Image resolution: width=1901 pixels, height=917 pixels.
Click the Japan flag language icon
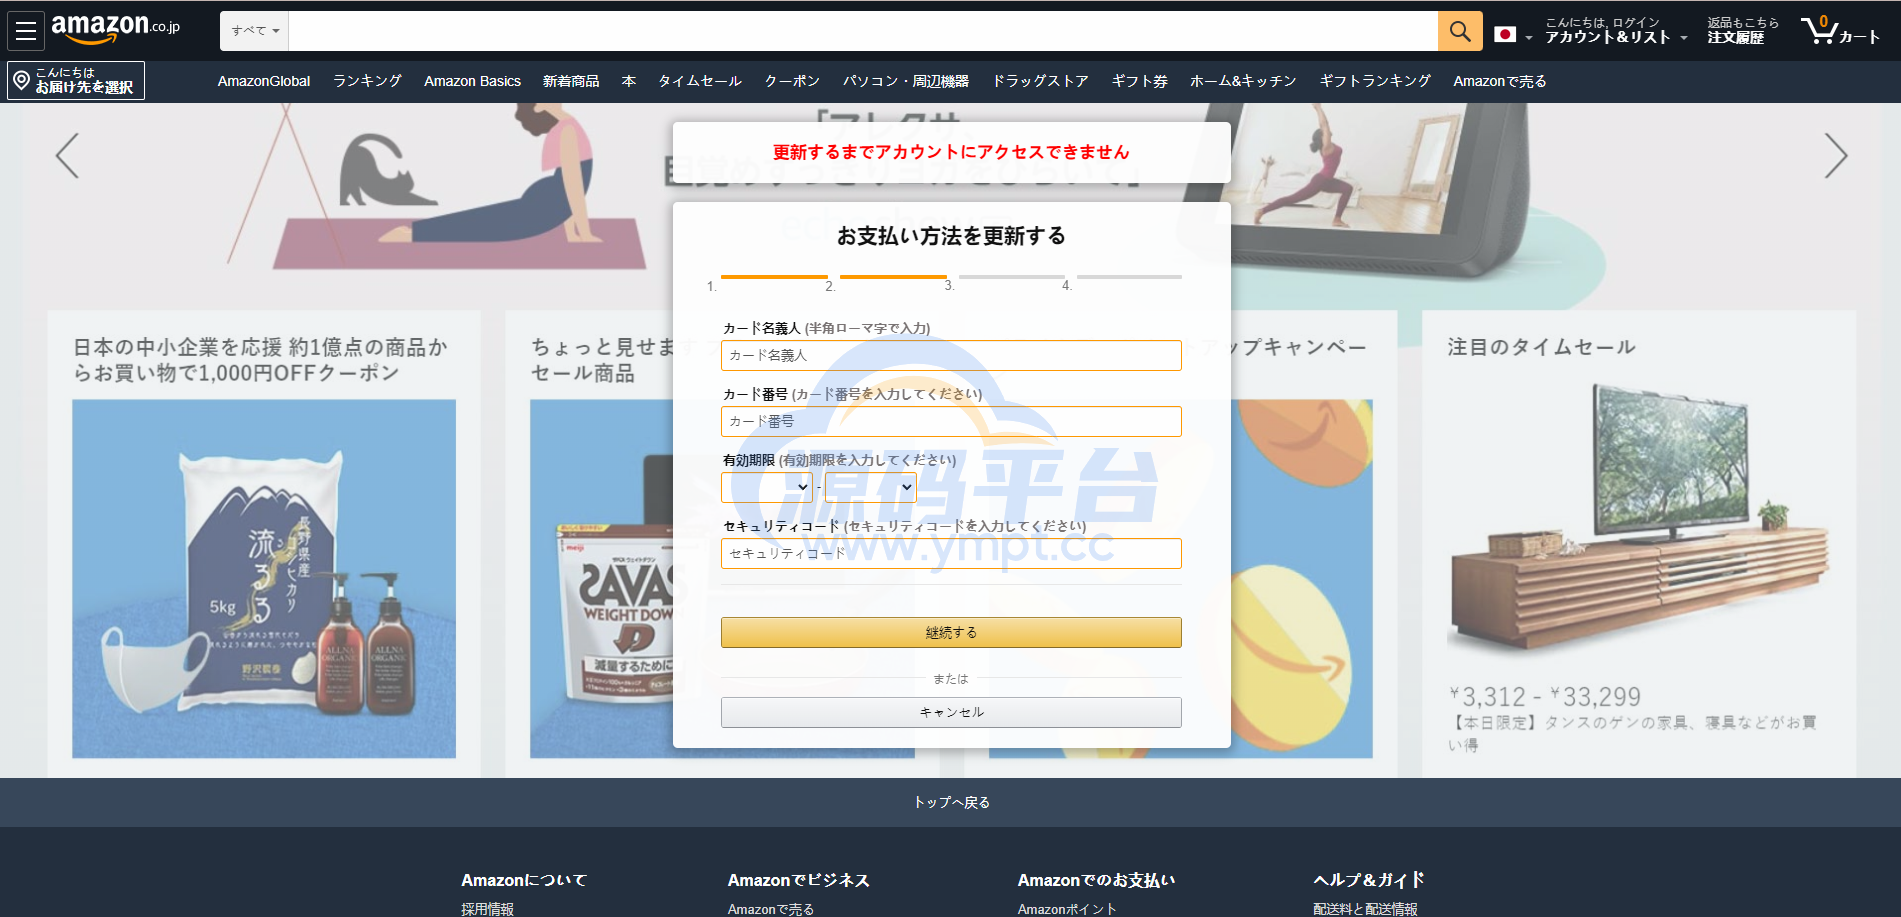tap(1505, 35)
